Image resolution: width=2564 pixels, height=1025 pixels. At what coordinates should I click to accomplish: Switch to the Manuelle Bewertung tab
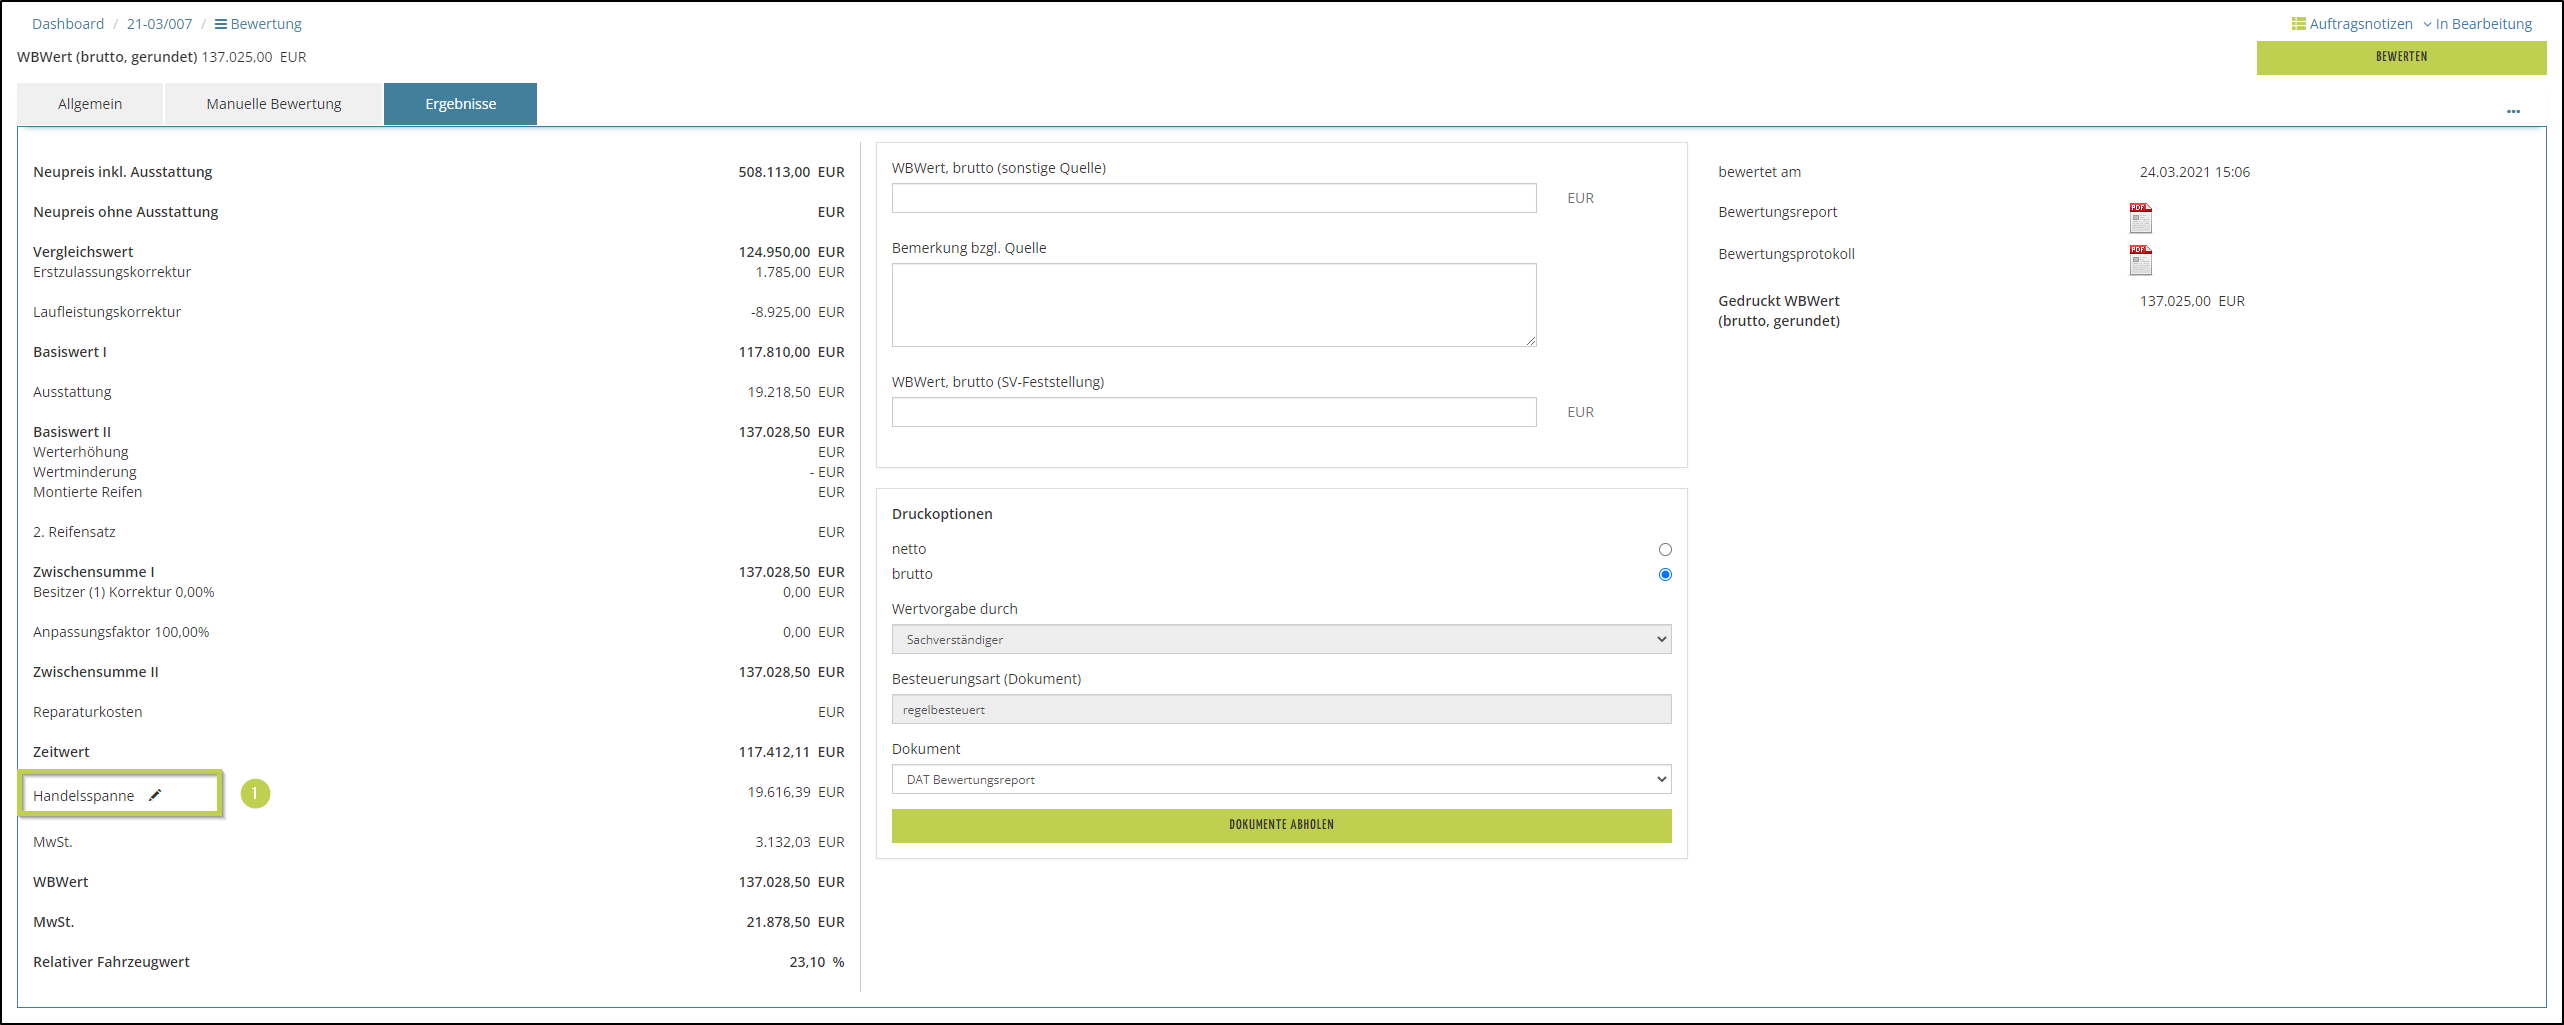[273, 104]
